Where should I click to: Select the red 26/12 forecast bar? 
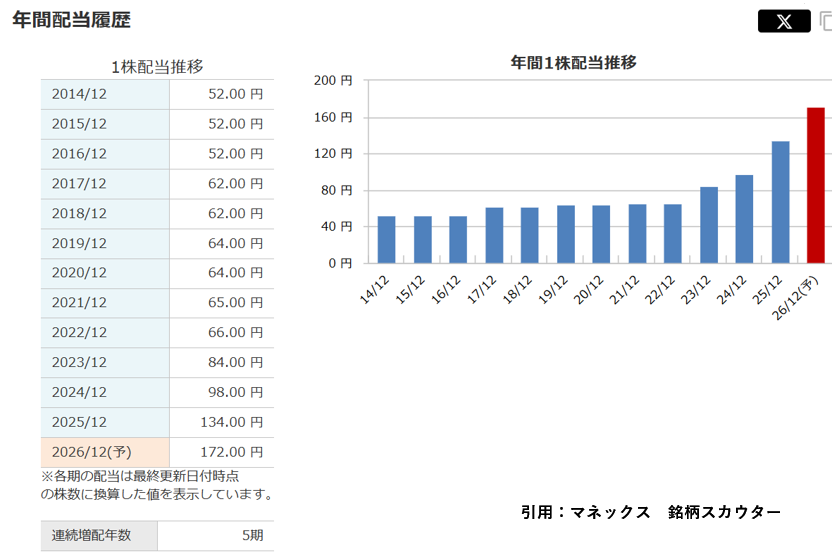(816, 185)
